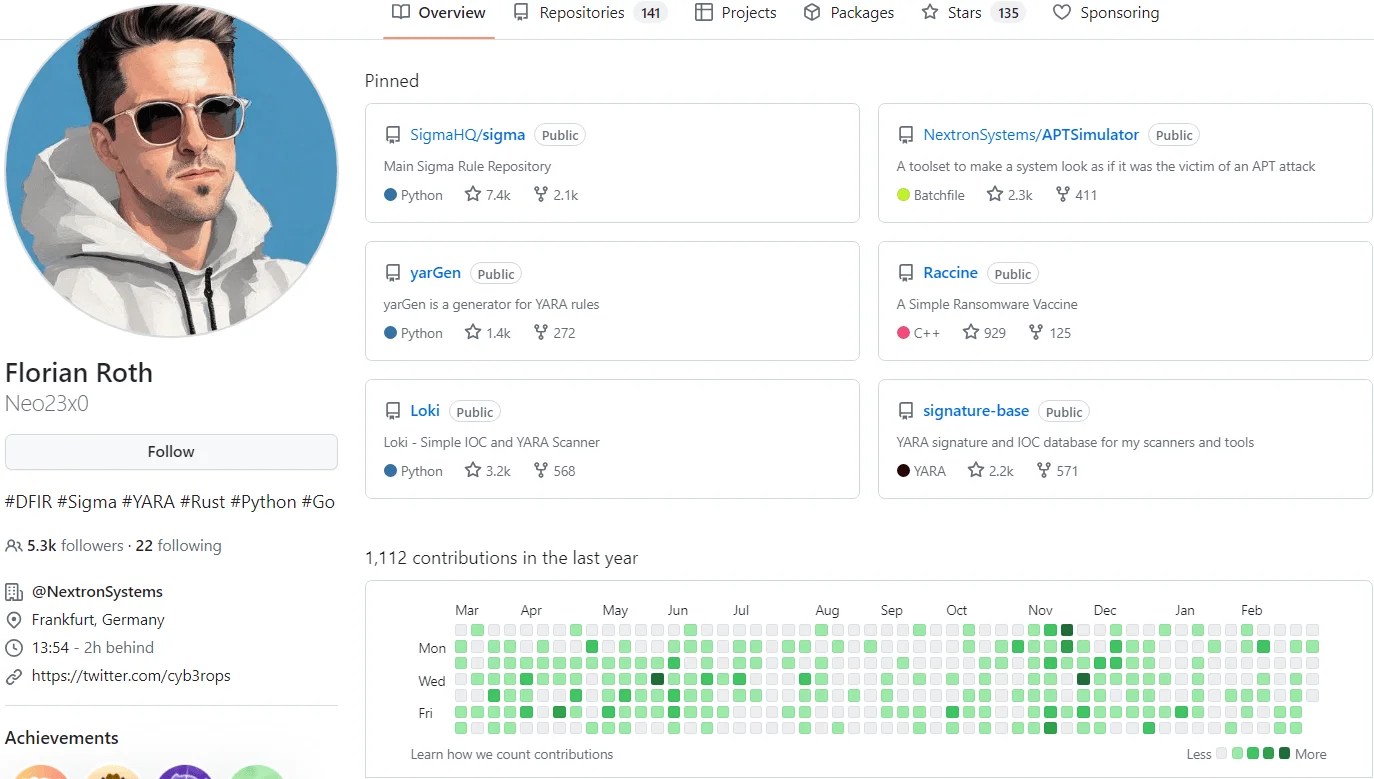Screen dimensions: 1374x779
Task: Click the star icon on SigmaHQ/sigma card
Action: tap(473, 195)
